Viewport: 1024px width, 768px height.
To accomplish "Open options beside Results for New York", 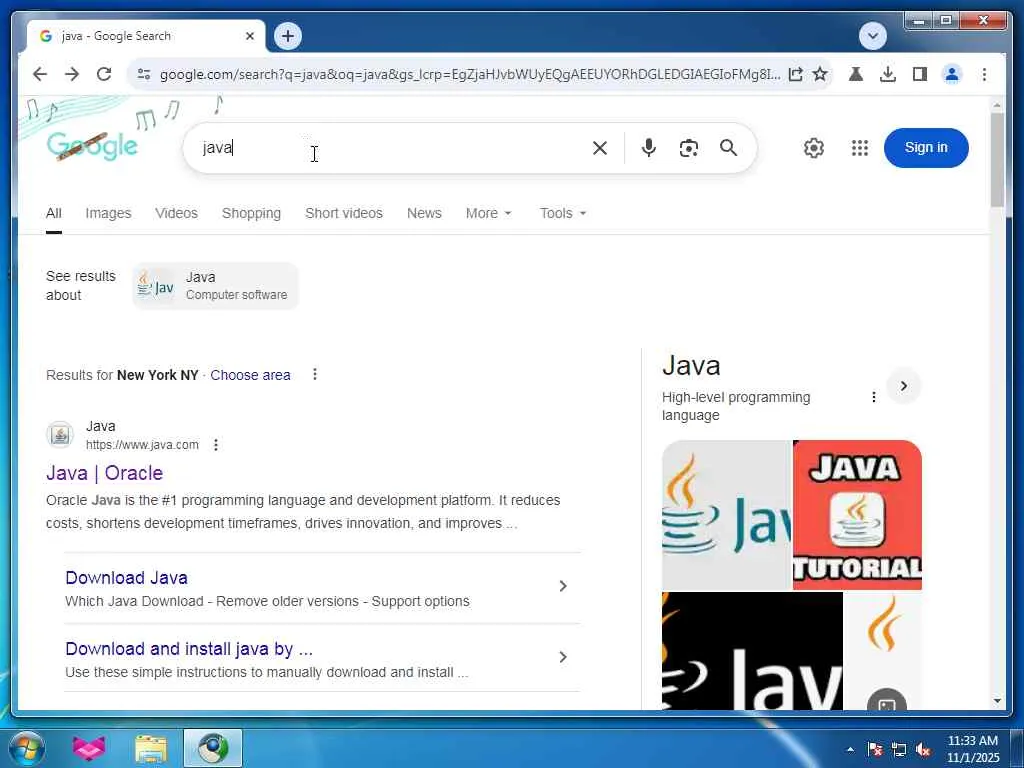I will point(315,374).
